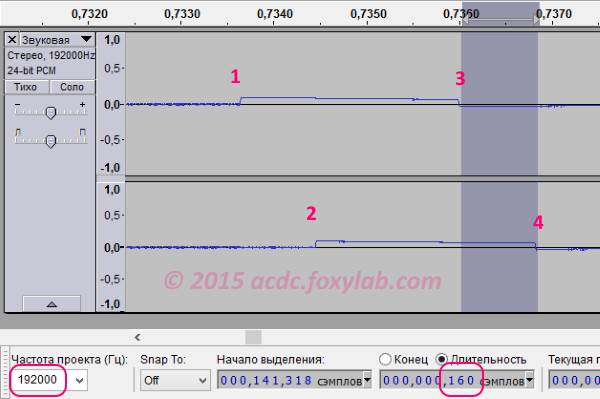Mute the track with Тихо button
The width and height of the screenshot is (600, 399).
(x=26, y=87)
